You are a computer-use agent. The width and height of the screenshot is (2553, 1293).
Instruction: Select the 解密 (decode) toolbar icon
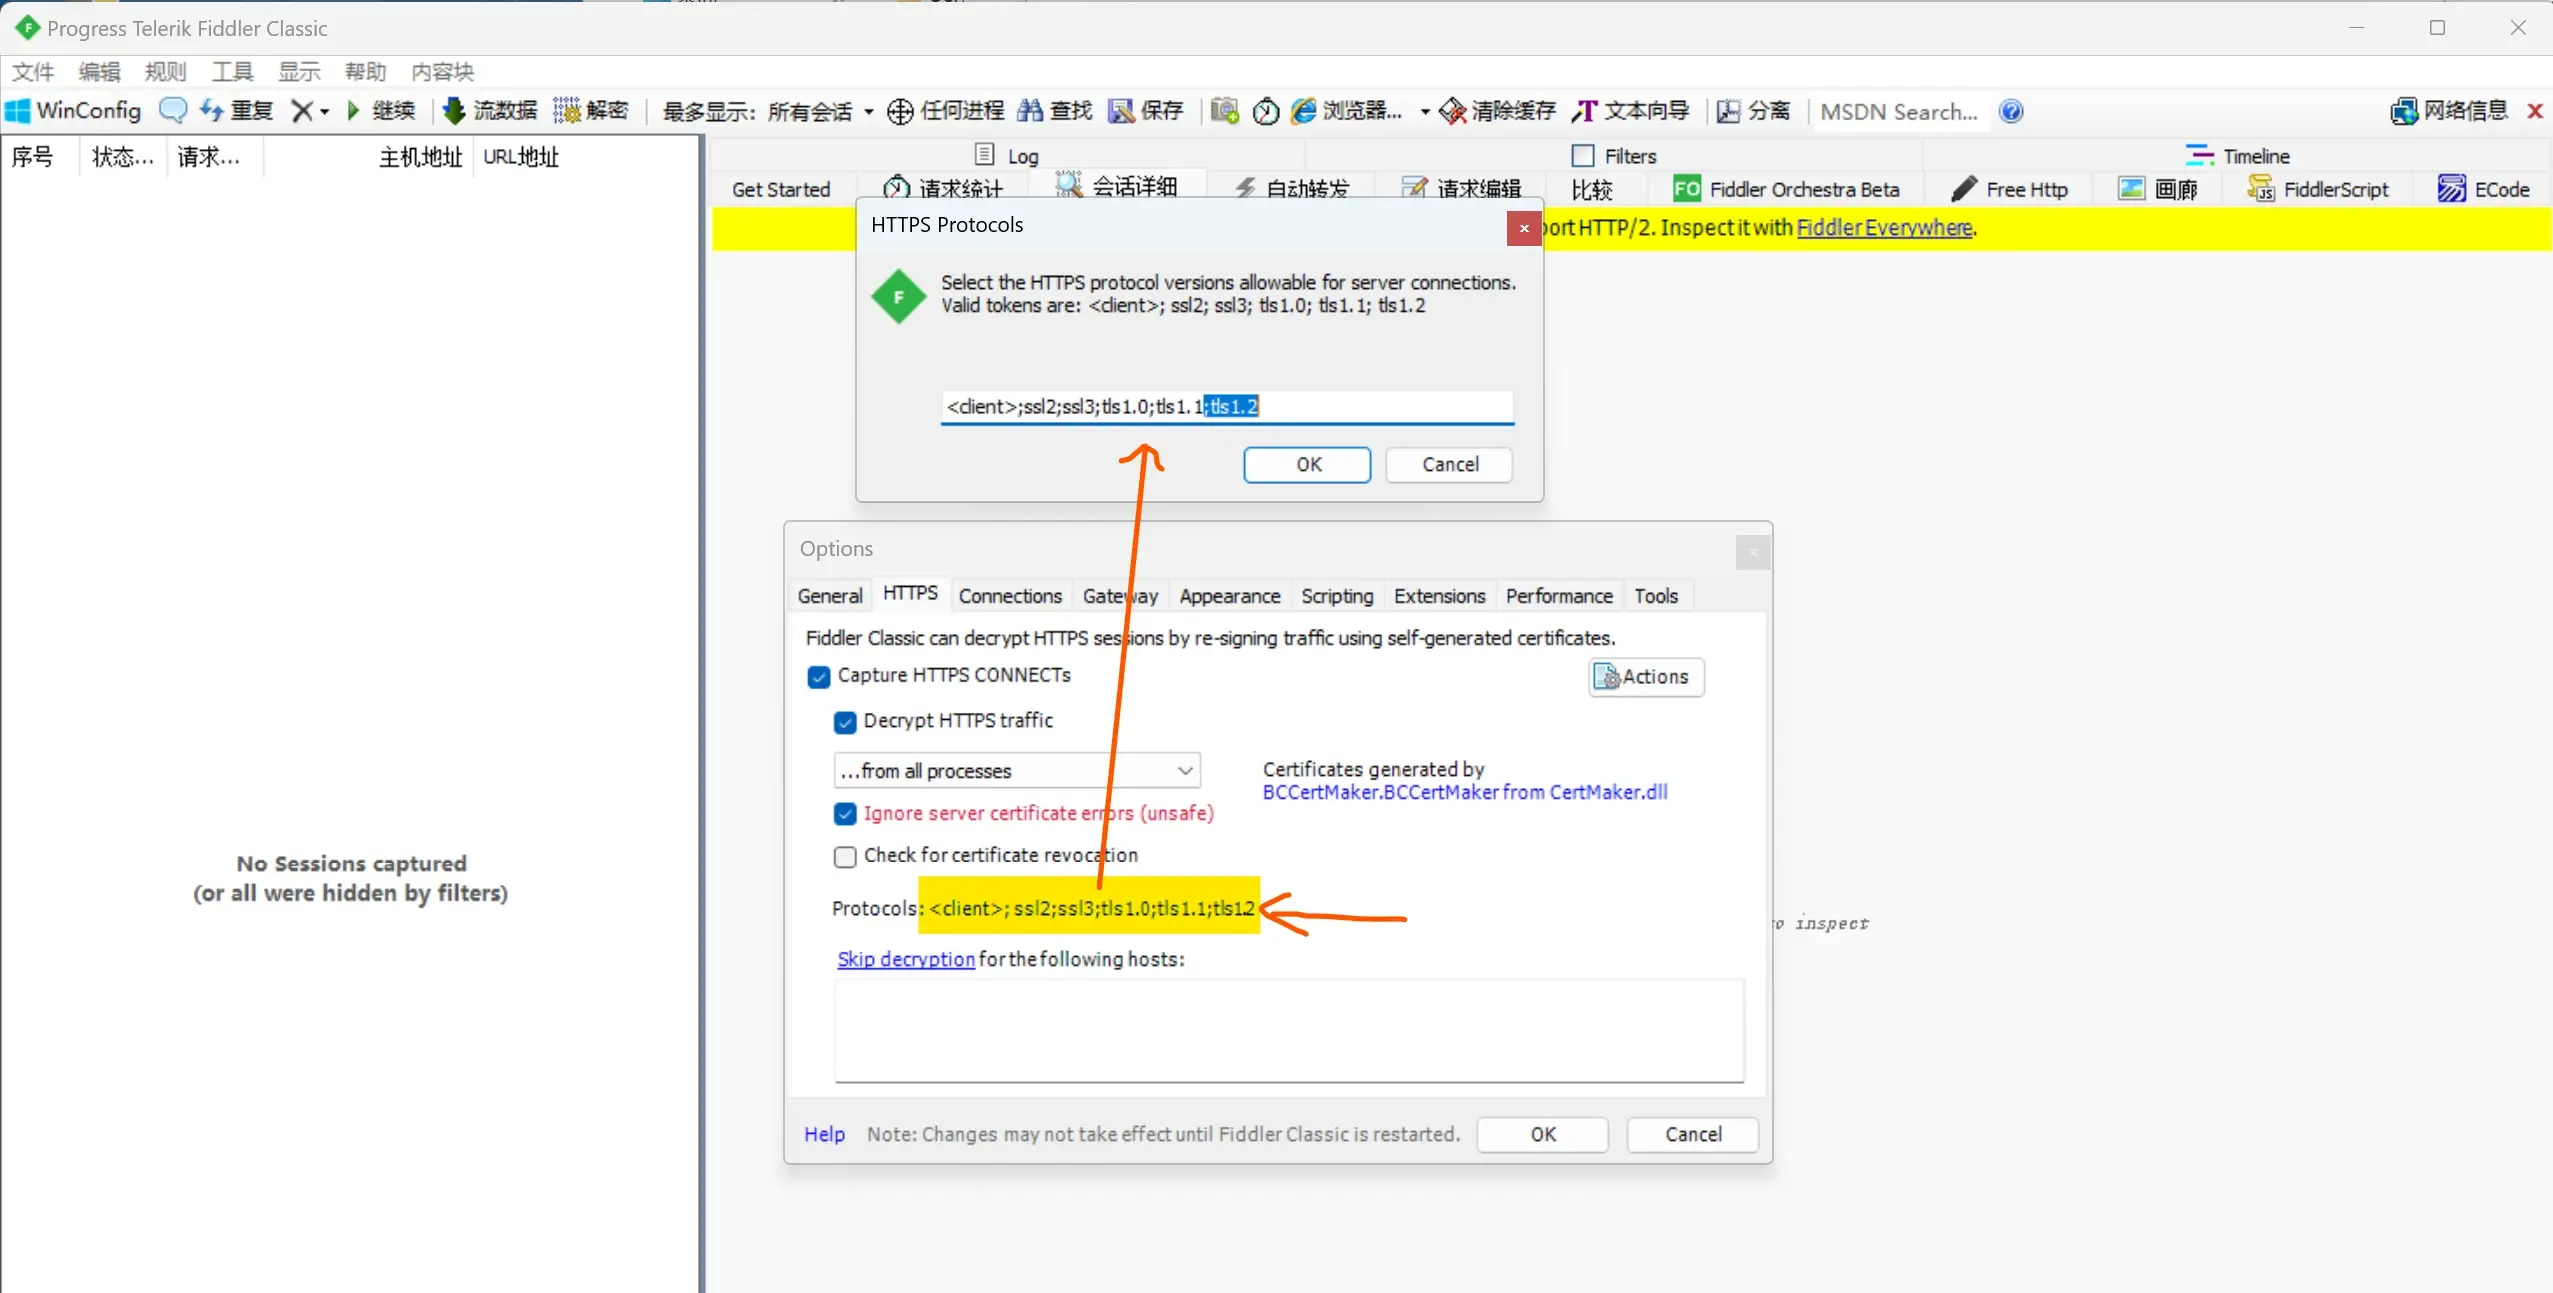[594, 110]
